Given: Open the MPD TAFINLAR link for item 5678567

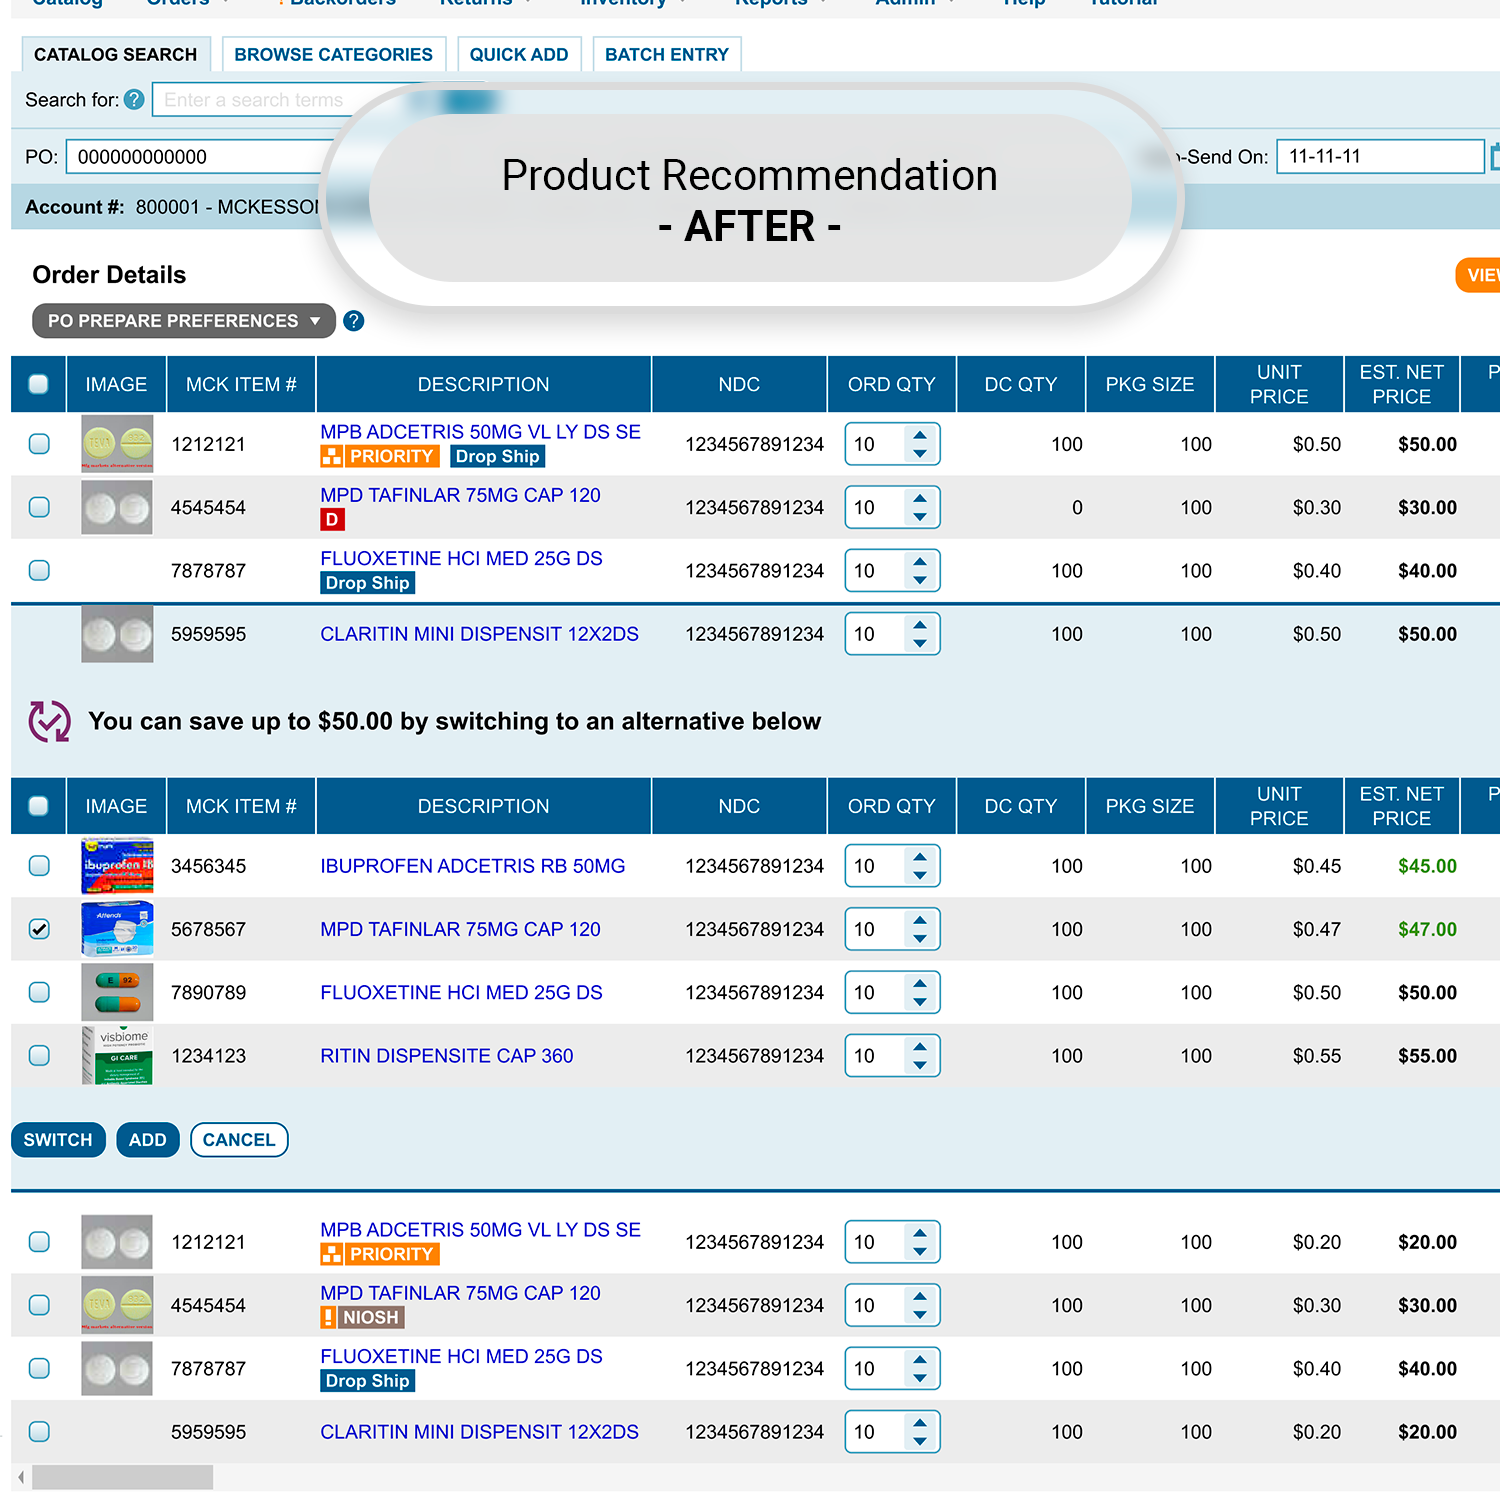Looking at the screenshot, I should (x=460, y=929).
